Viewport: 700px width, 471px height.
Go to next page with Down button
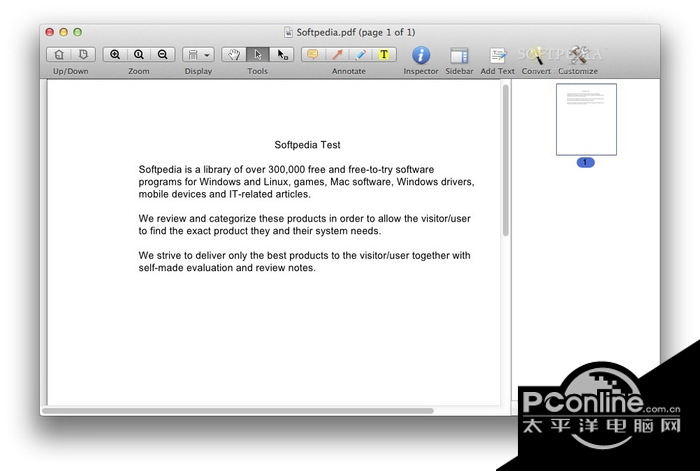(x=83, y=54)
